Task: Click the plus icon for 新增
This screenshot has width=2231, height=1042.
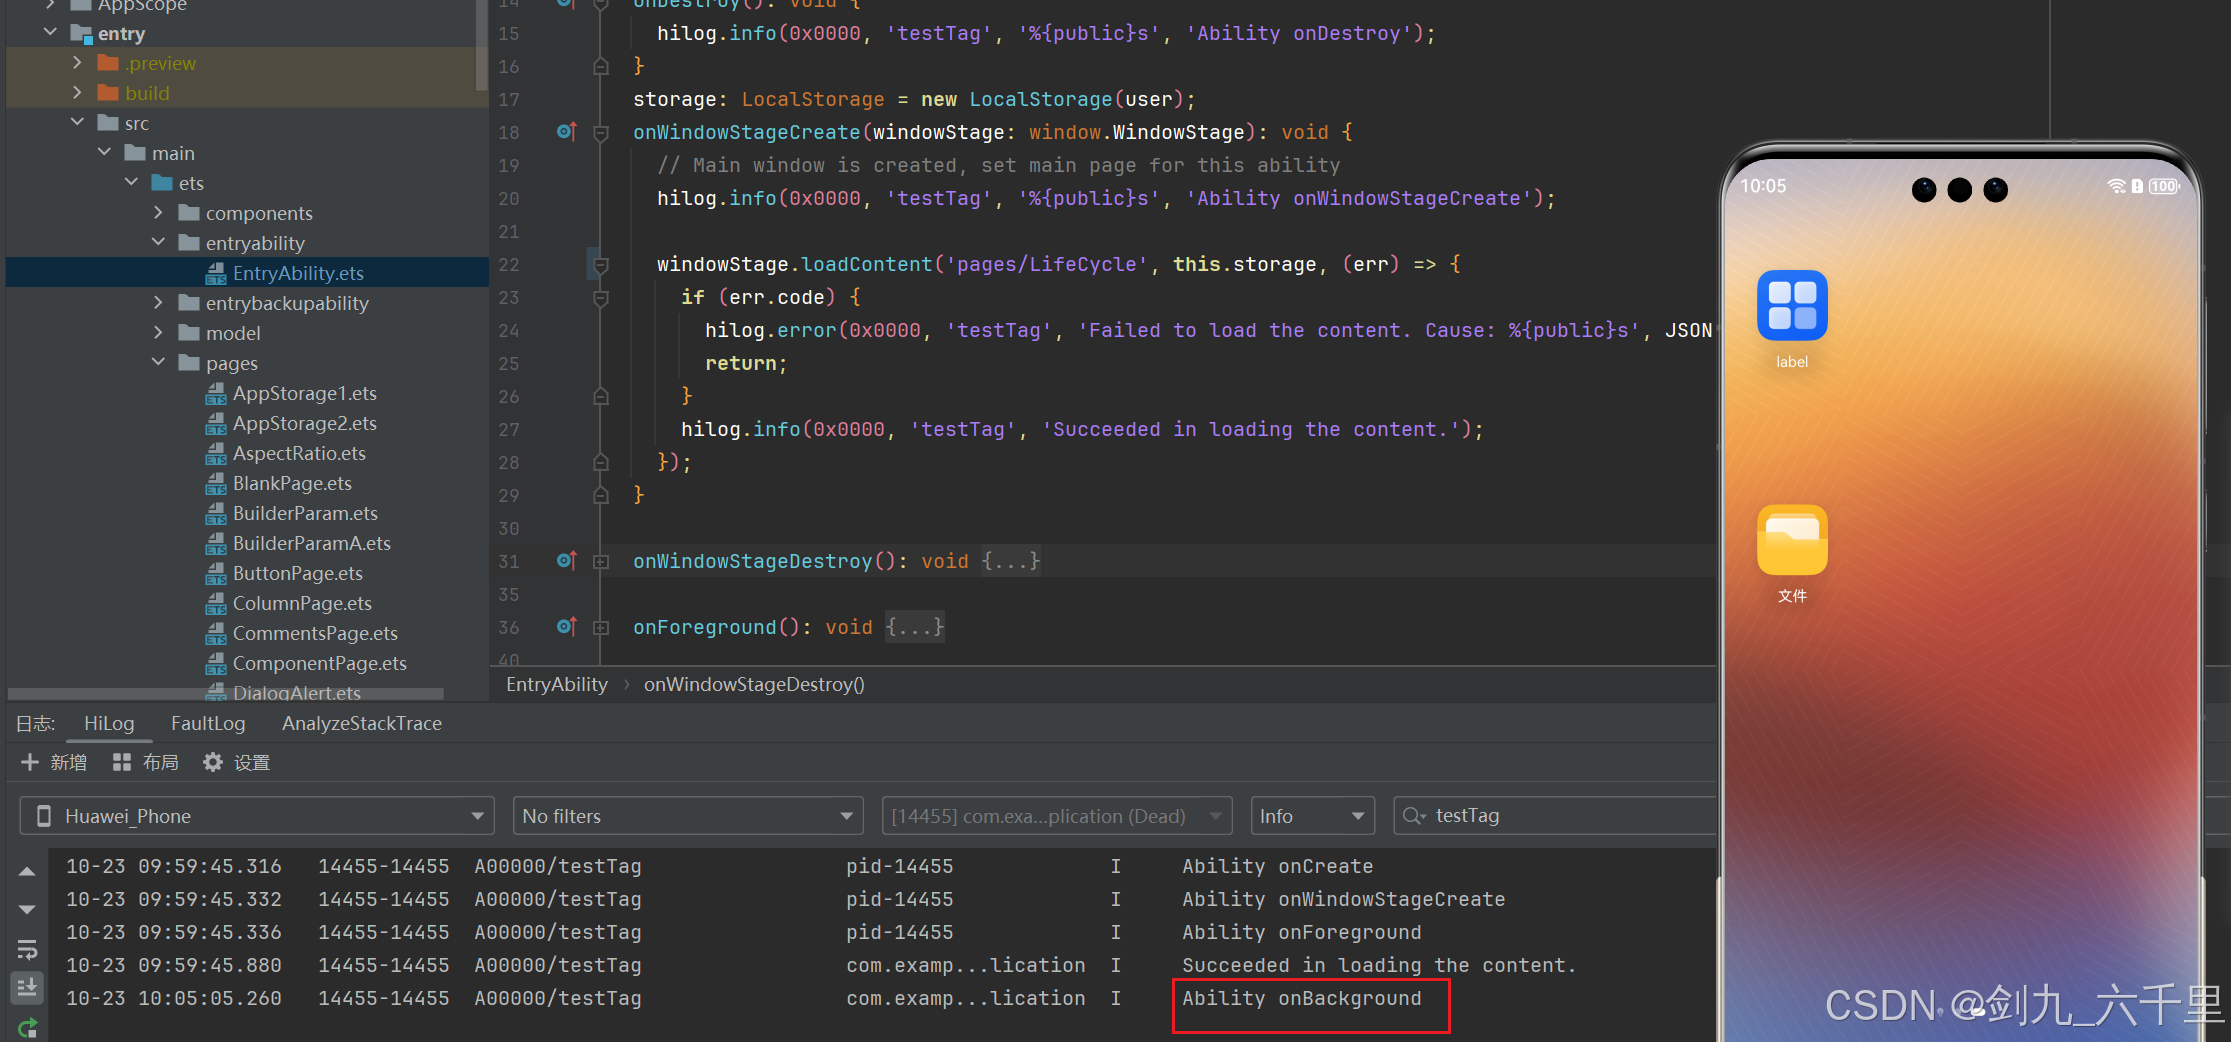Action: (30, 762)
